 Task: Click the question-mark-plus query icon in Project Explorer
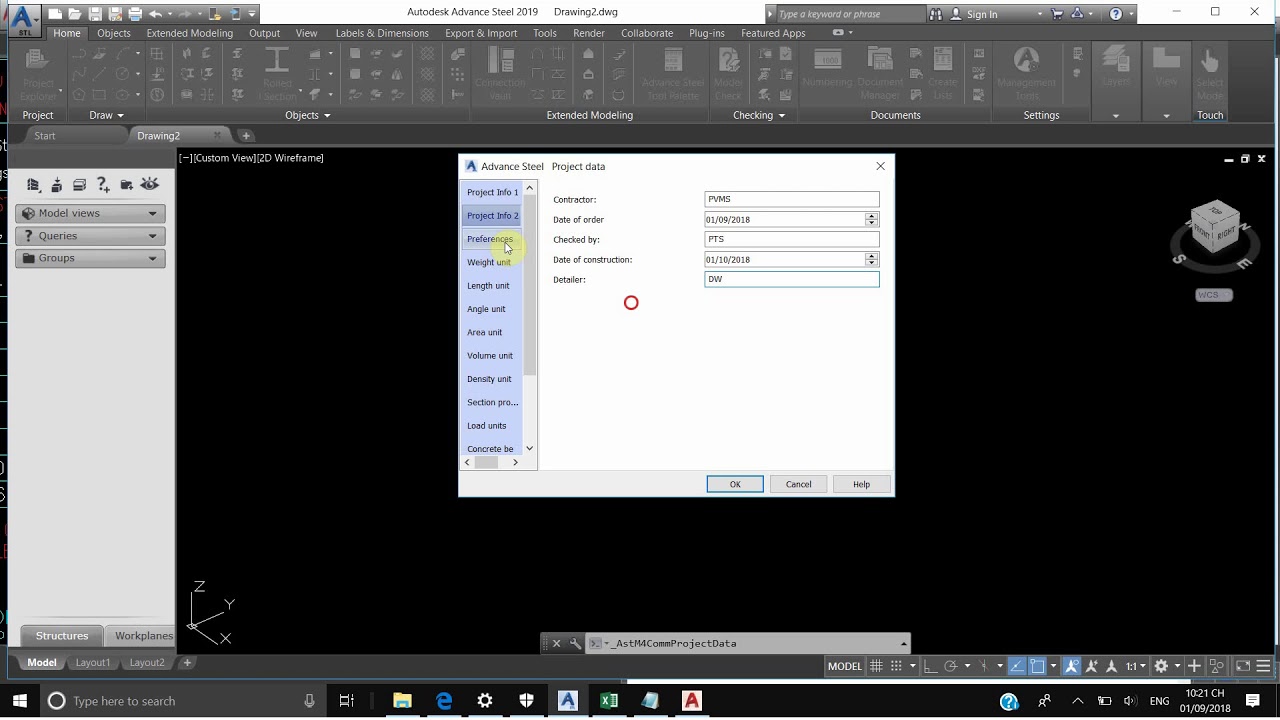(103, 184)
